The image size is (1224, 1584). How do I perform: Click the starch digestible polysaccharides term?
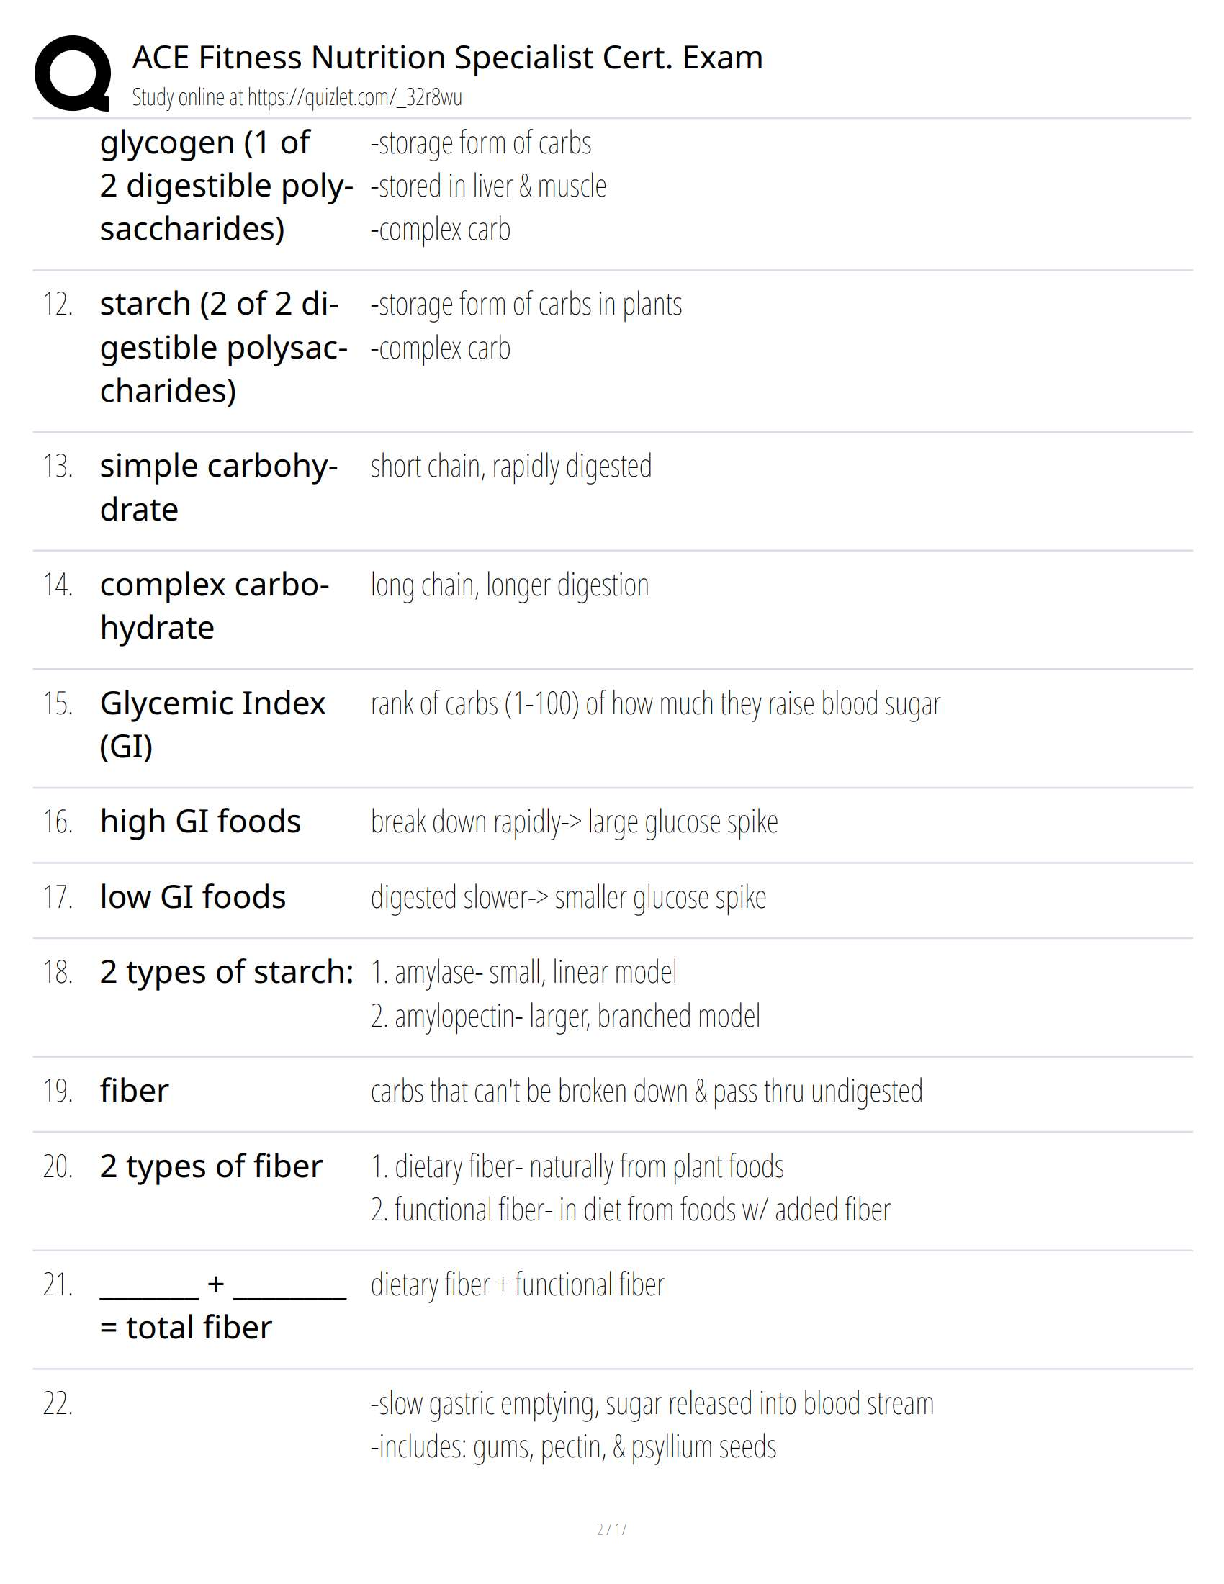[223, 347]
